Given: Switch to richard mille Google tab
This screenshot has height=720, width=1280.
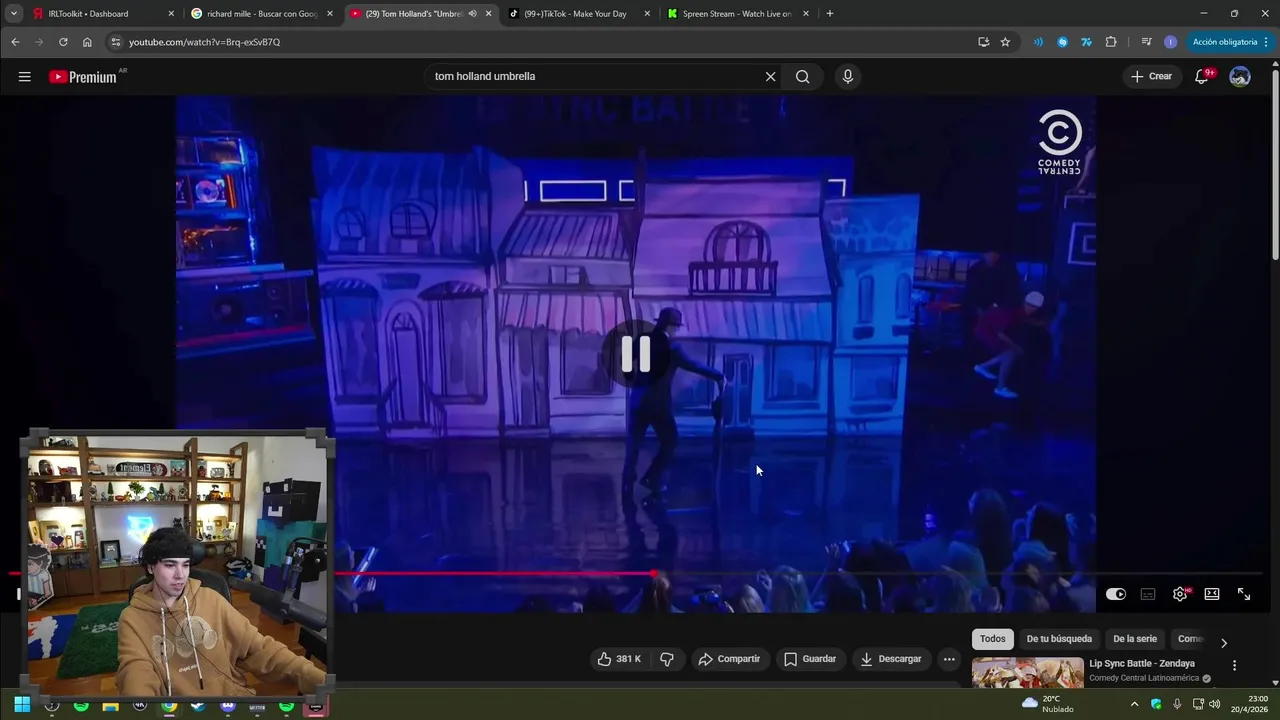Looking at the screenshot, I should coord(261,14).
